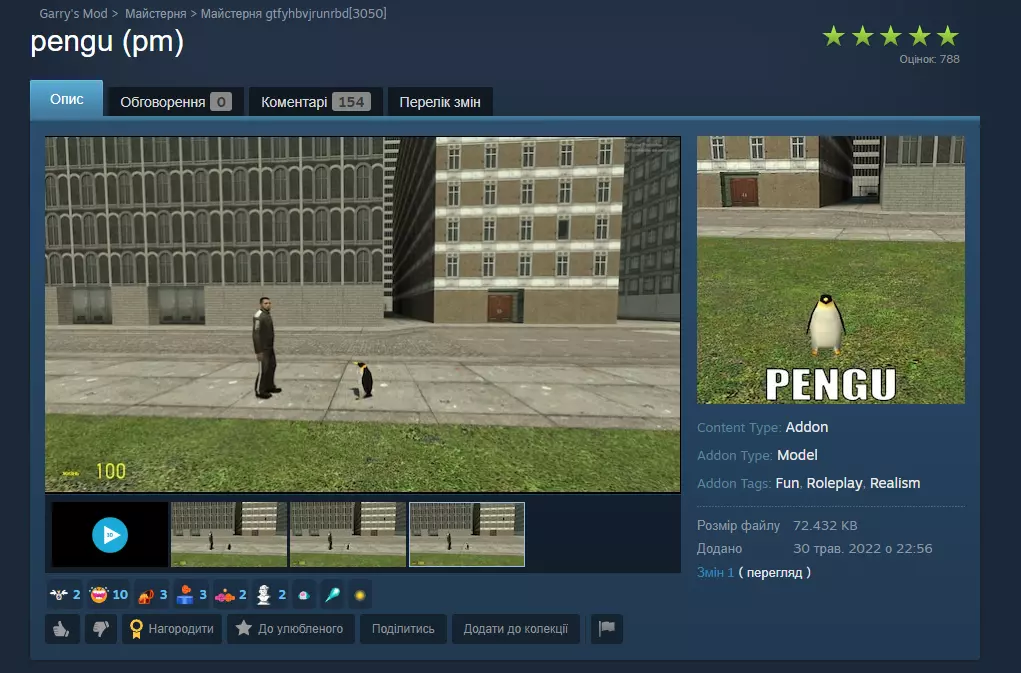Open the Коментарі tab with 154 comments

click(x=316, y=102)
